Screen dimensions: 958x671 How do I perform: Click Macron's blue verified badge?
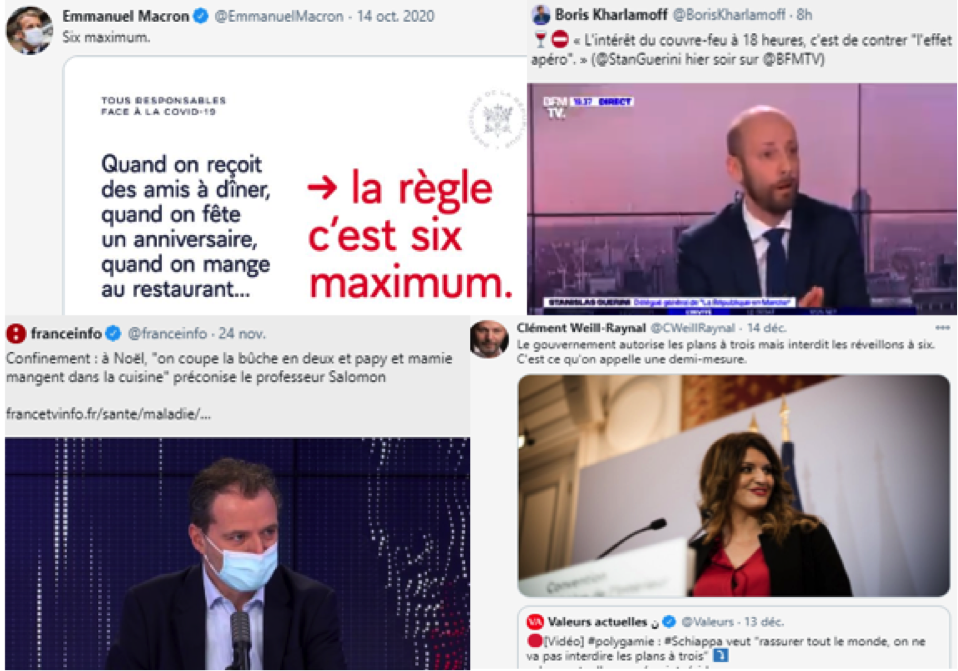pos(201,16)
